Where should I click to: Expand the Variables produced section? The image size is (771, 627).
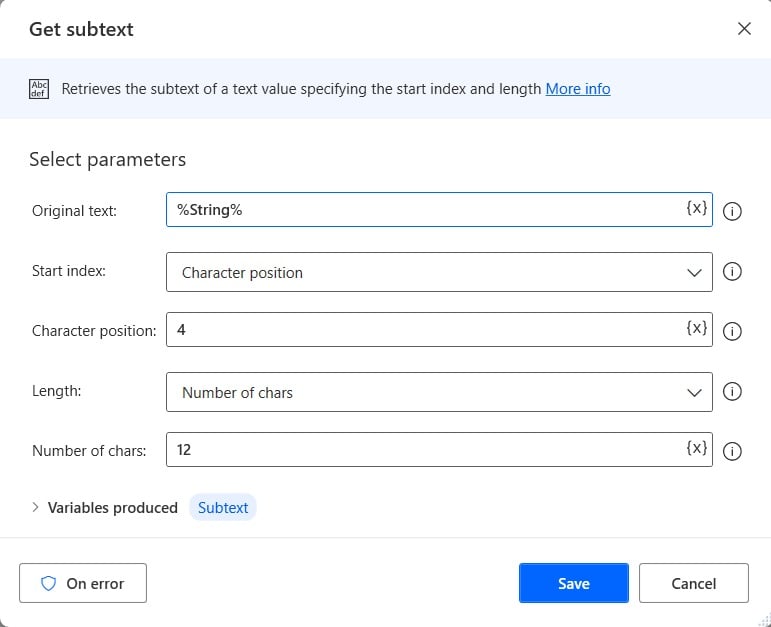(35, 507)
